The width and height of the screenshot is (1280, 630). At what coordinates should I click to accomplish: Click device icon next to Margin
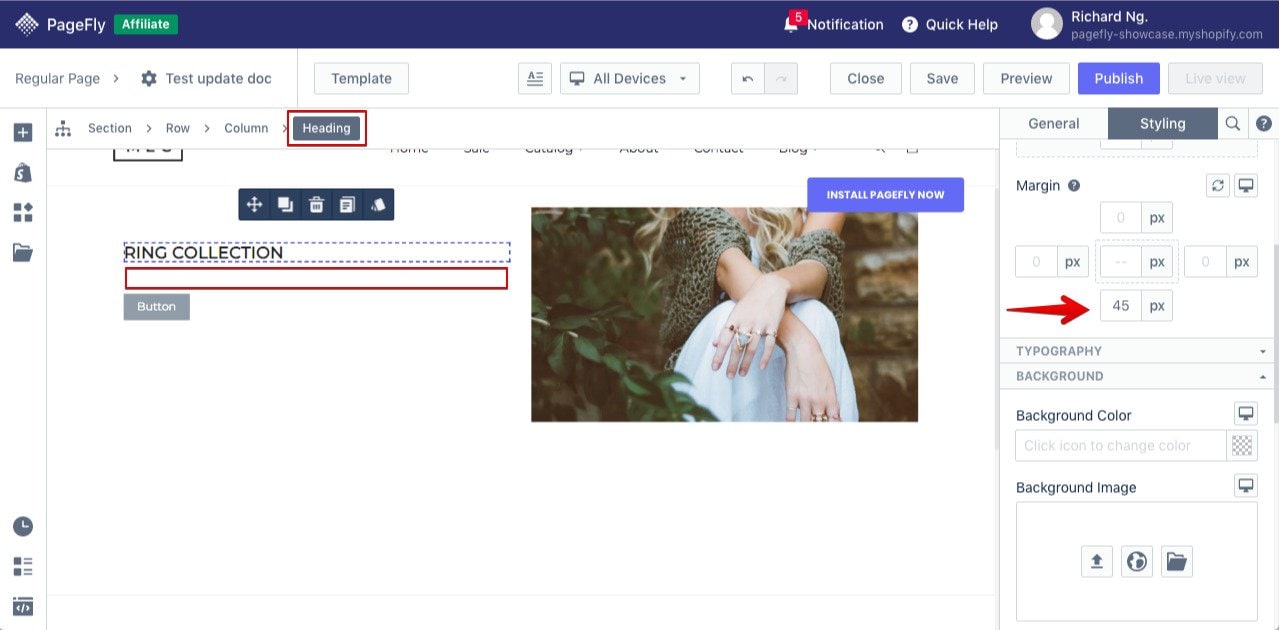tap(1246, 186)
